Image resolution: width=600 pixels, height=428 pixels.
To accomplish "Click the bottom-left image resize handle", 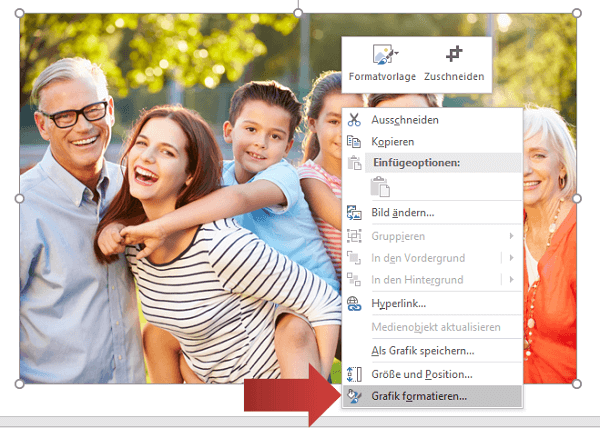I will [20, 384].
